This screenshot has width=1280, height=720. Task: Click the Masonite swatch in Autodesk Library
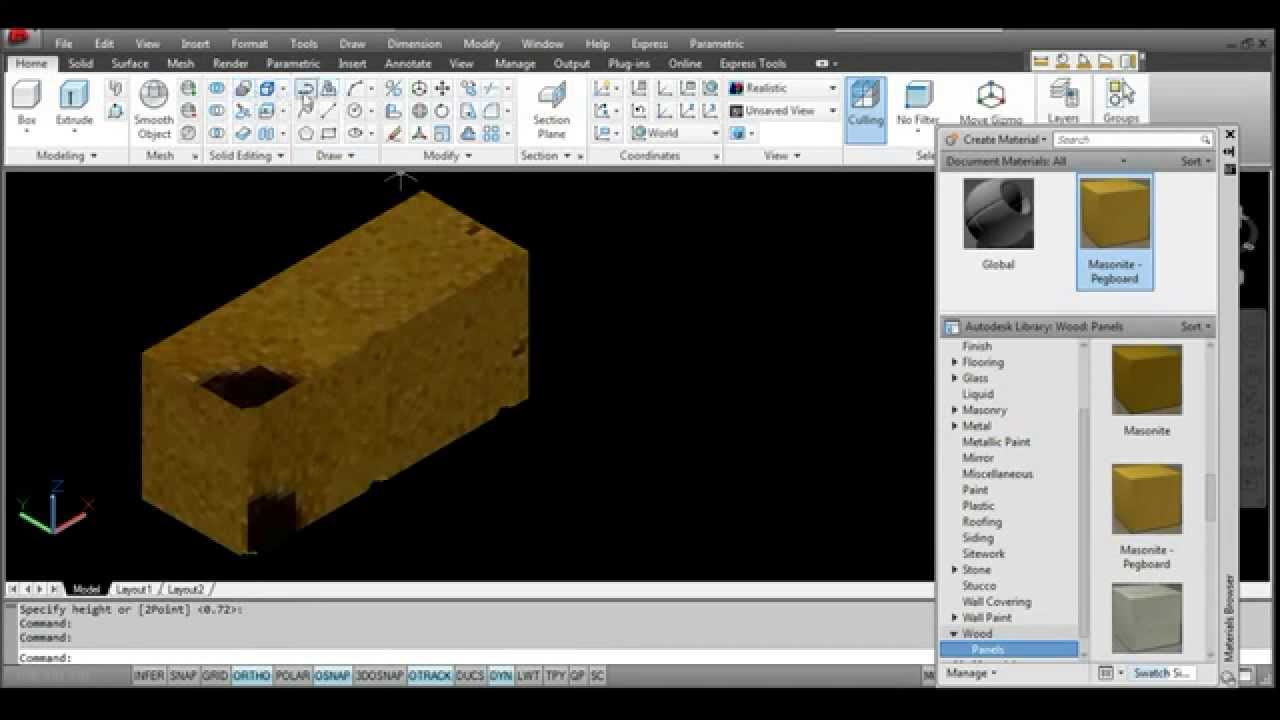coord(1147,380)
